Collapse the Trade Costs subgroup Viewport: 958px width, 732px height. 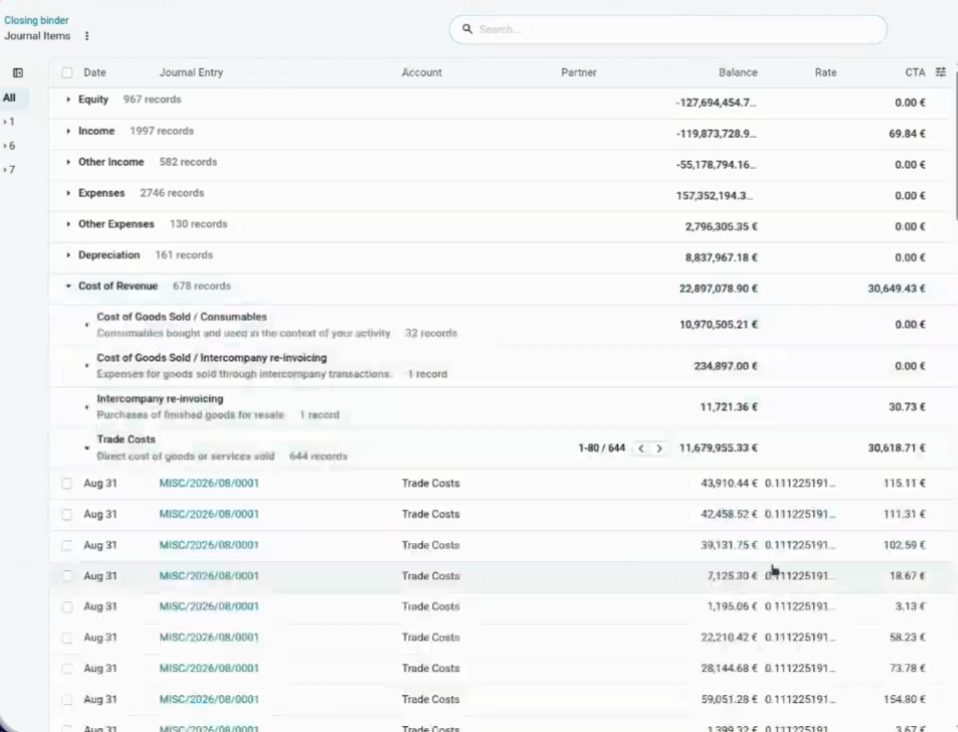click(86, 448)
